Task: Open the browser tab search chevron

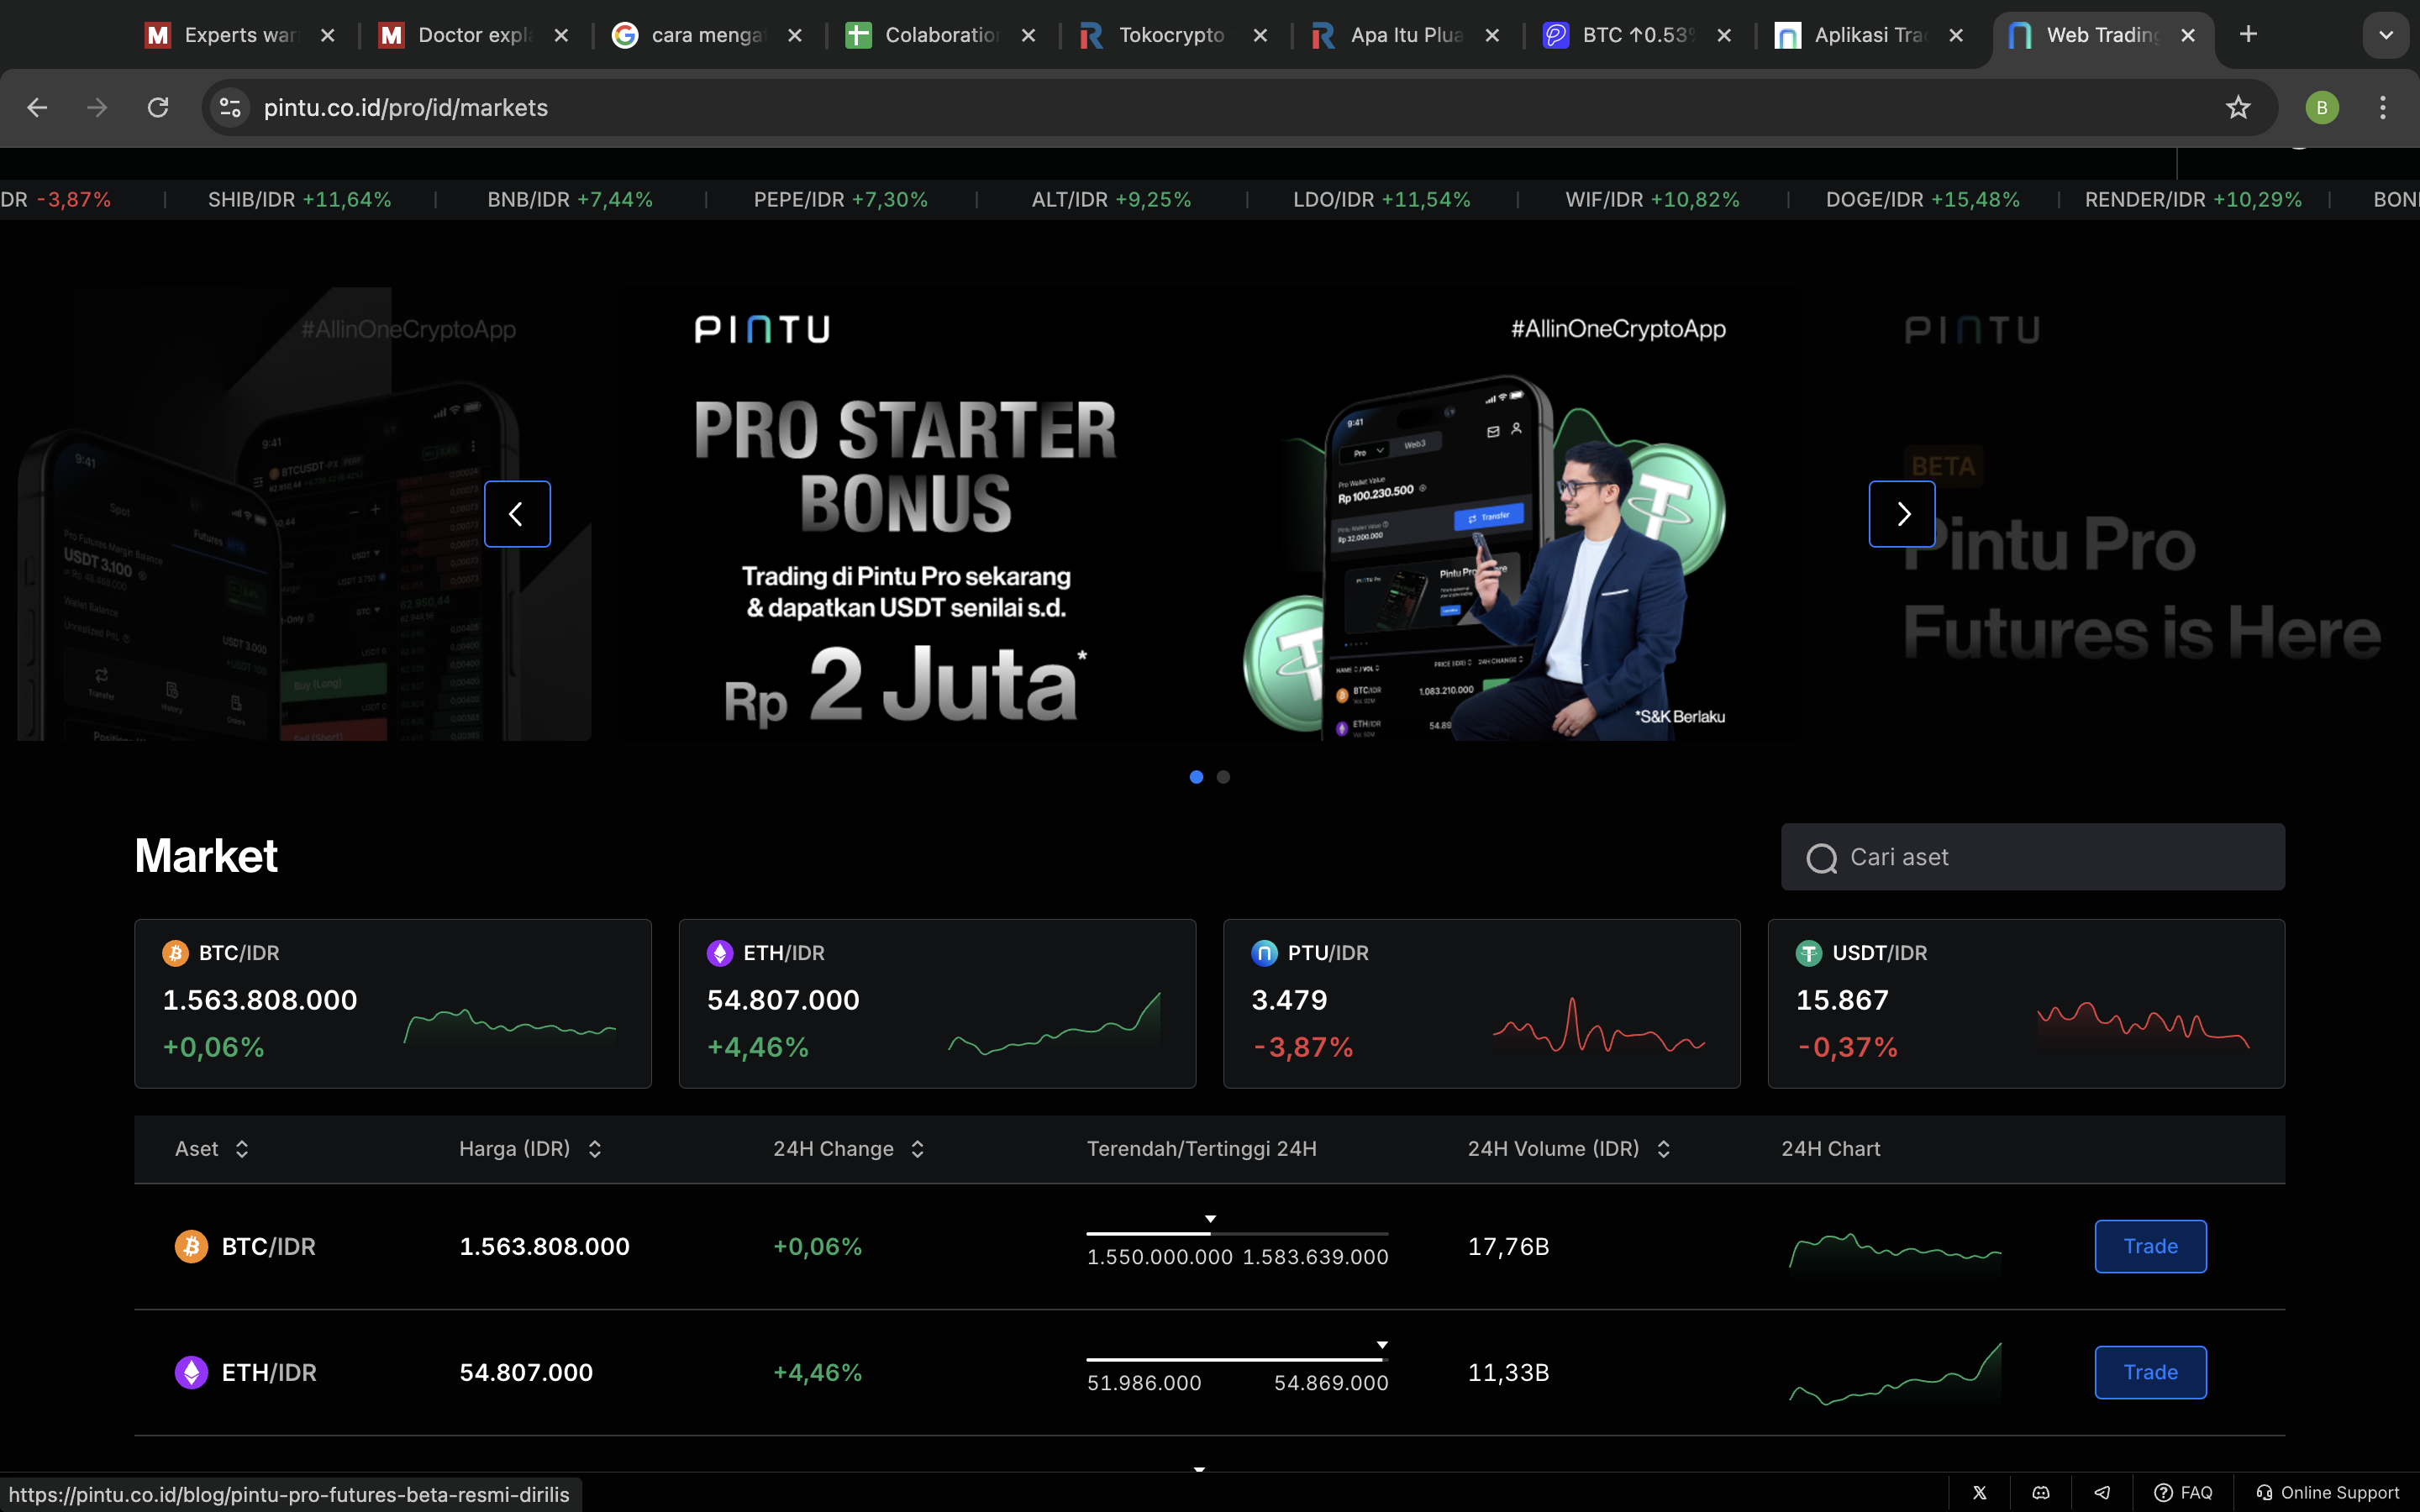Action: (2387, 34)
